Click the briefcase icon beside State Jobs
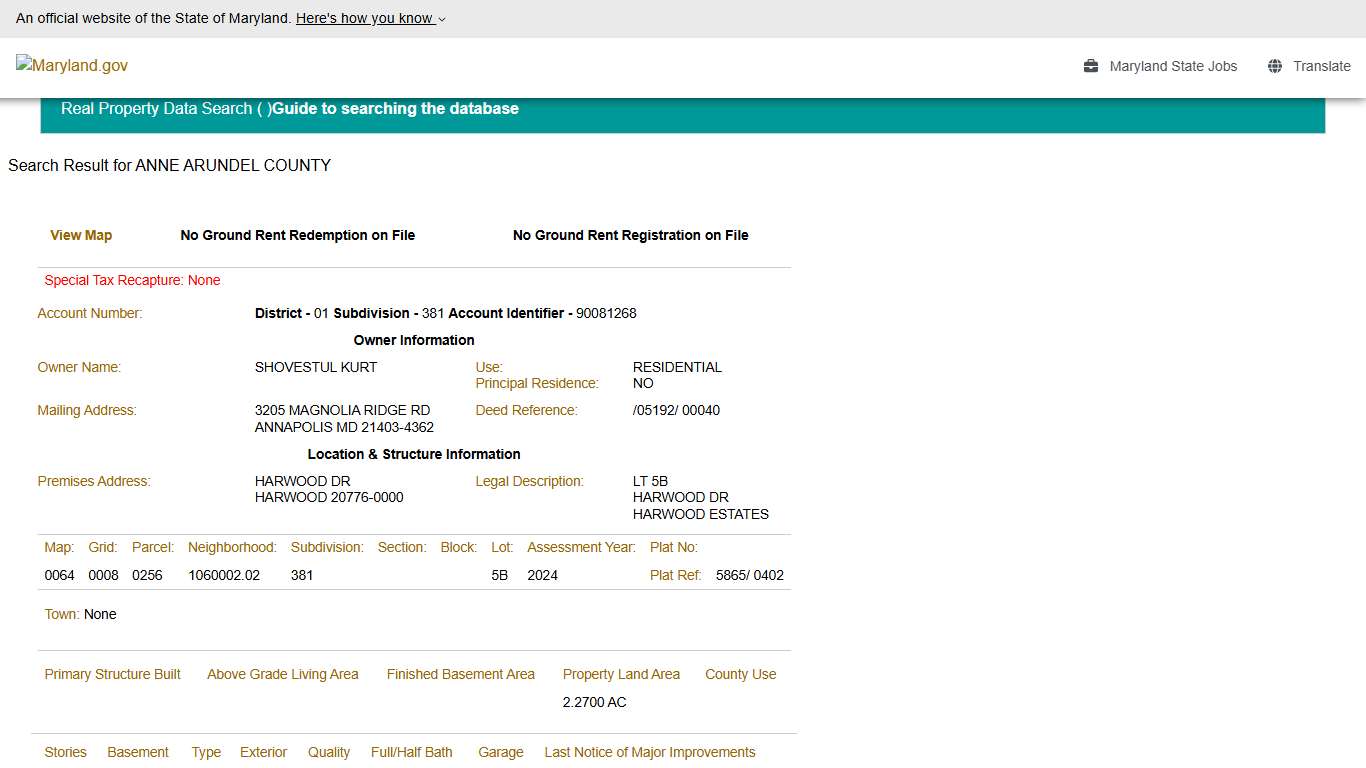Screen dimensions: 1366x768 tap(1091, 66)
